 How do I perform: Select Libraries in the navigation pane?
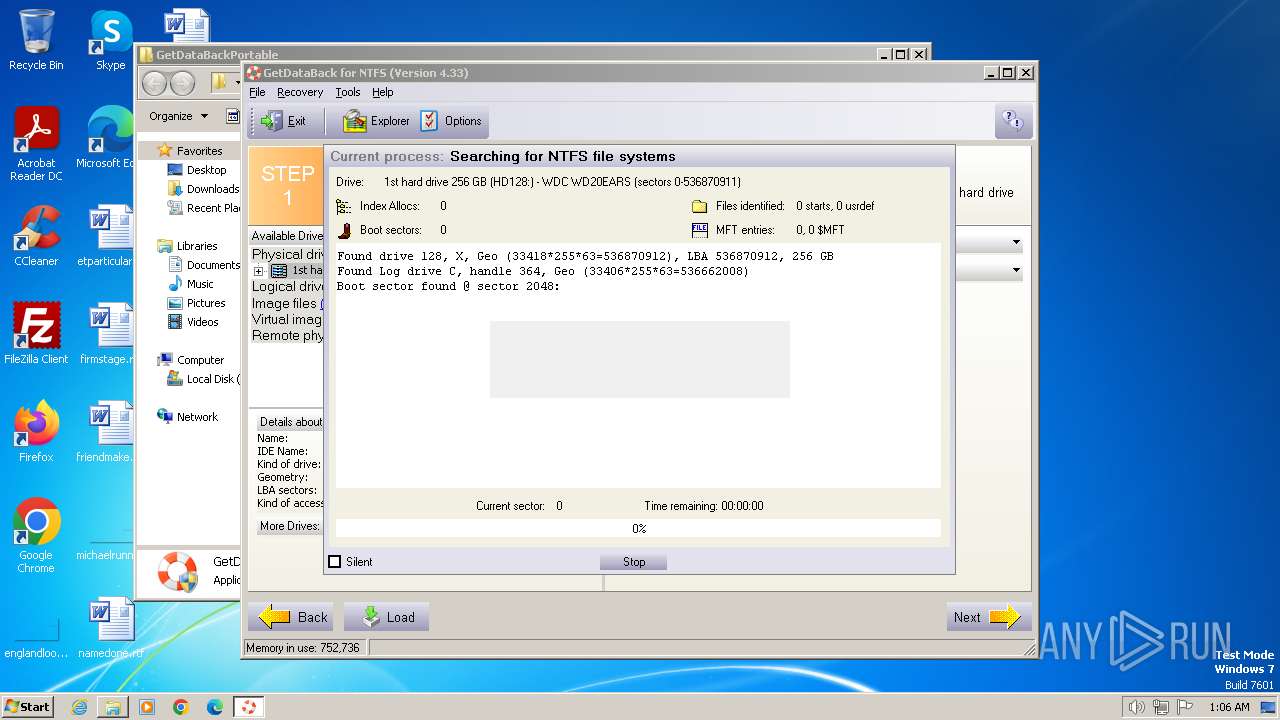(187, 246)
